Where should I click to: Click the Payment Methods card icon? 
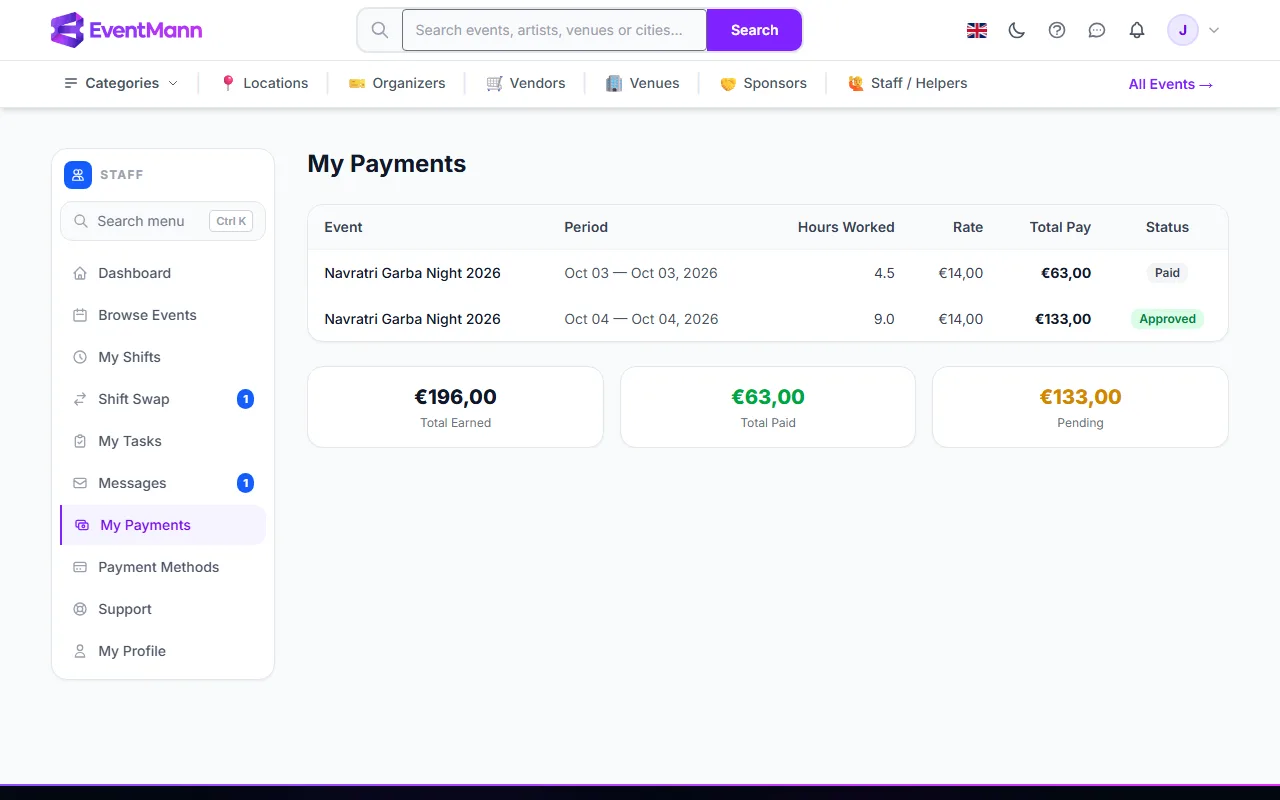[x=80, y=567]
